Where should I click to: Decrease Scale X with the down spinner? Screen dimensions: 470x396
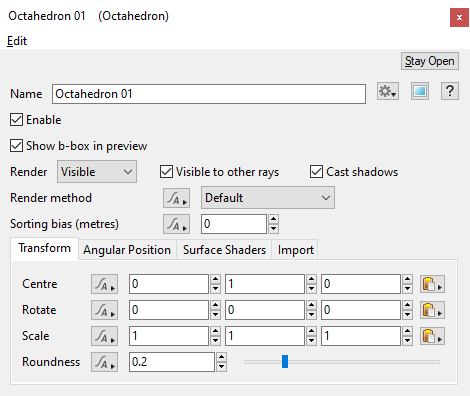tap(215, 341)
